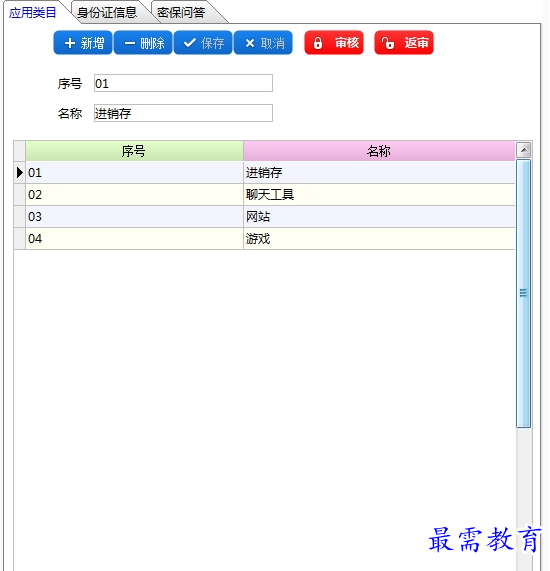Viewport: 550px width, 571px height.
Task: Switch to the 应用类目 tab
Action: (x=33, y=13)
